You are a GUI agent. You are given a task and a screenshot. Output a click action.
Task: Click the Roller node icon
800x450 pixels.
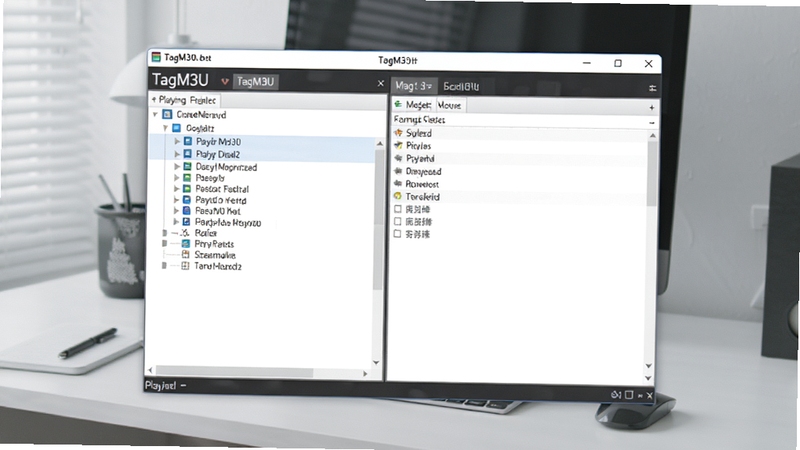click(x=185, y=233)
